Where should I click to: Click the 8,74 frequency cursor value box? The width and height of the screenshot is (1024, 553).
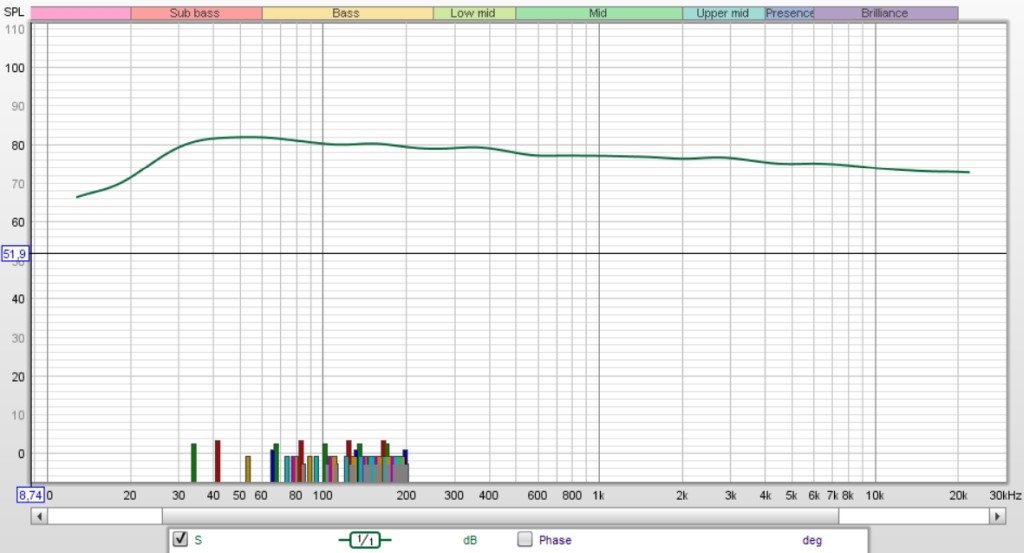point(30,494)
